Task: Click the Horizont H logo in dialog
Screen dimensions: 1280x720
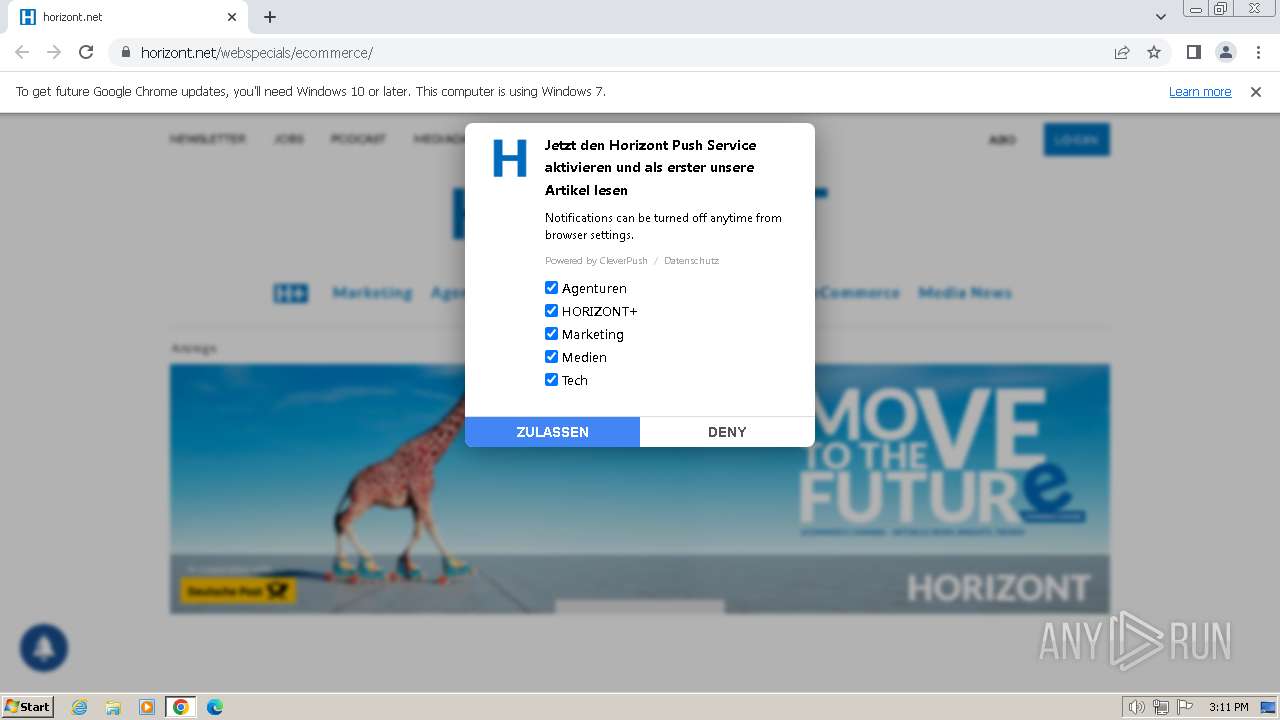Action: (x=510, y=158)
